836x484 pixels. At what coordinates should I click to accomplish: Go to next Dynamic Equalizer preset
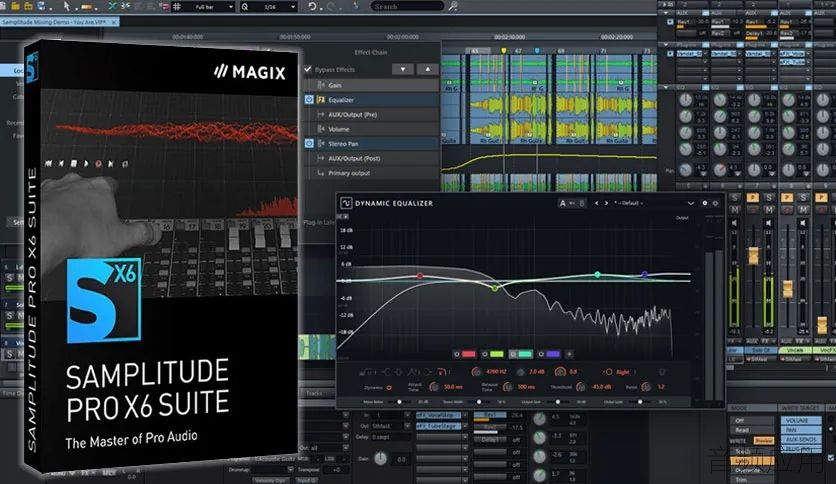(606, 203)
